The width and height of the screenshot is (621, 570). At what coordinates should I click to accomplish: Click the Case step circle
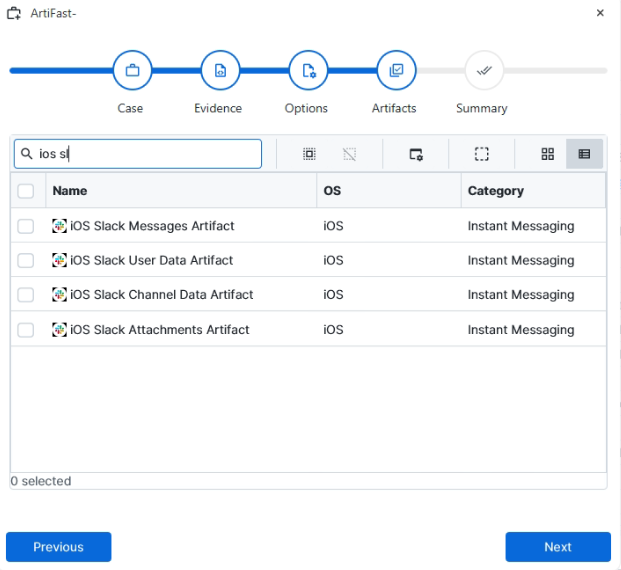pyautogui.click(x=132, y=71)
